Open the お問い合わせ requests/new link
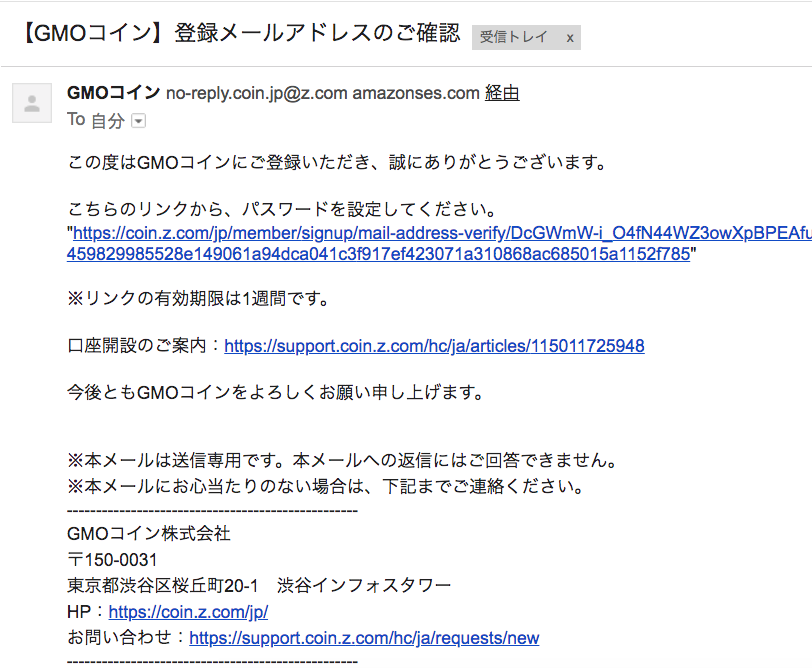 click(x=364, y=638)
